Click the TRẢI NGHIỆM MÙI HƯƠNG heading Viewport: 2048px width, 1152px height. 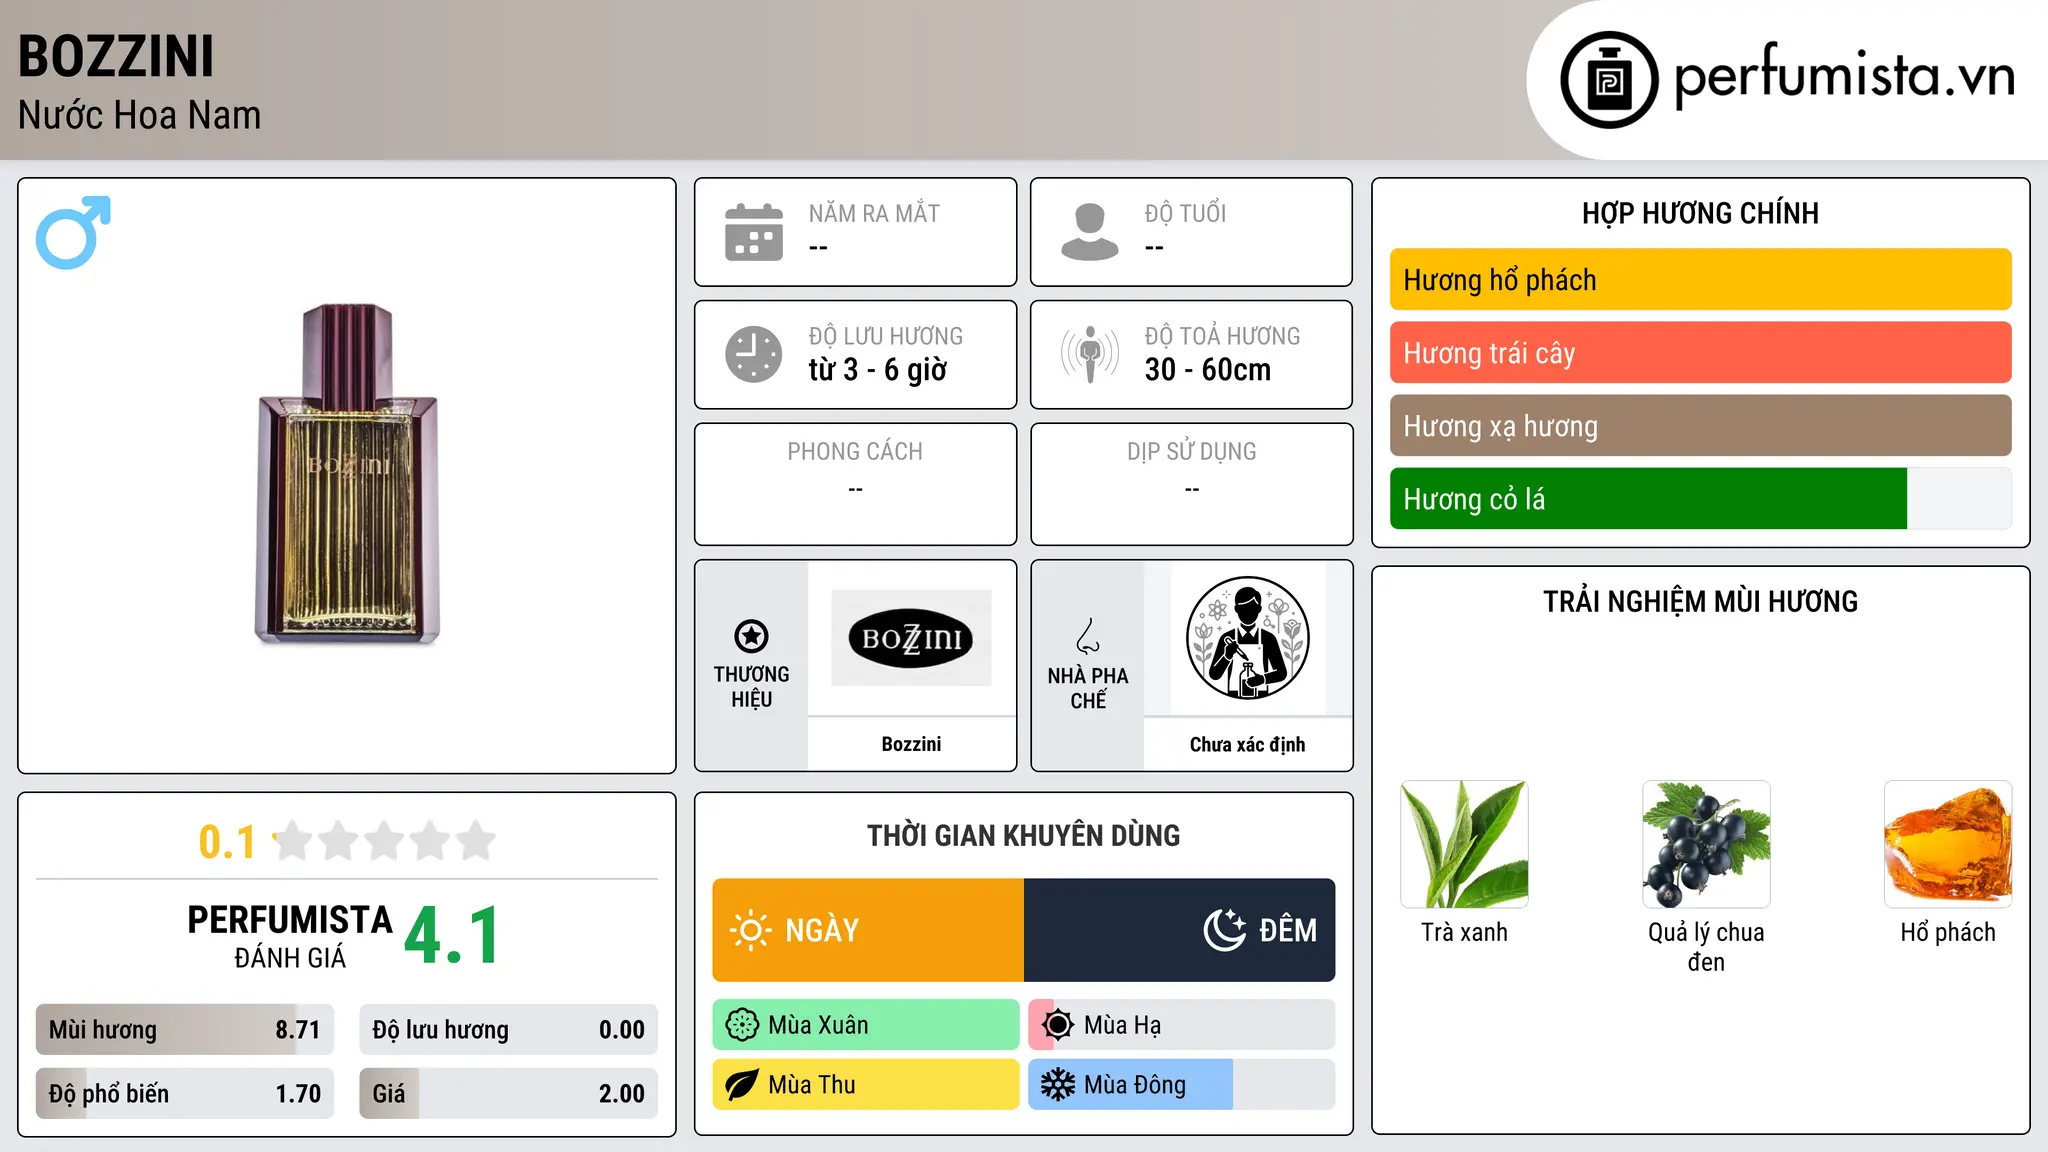[1700, 601]
